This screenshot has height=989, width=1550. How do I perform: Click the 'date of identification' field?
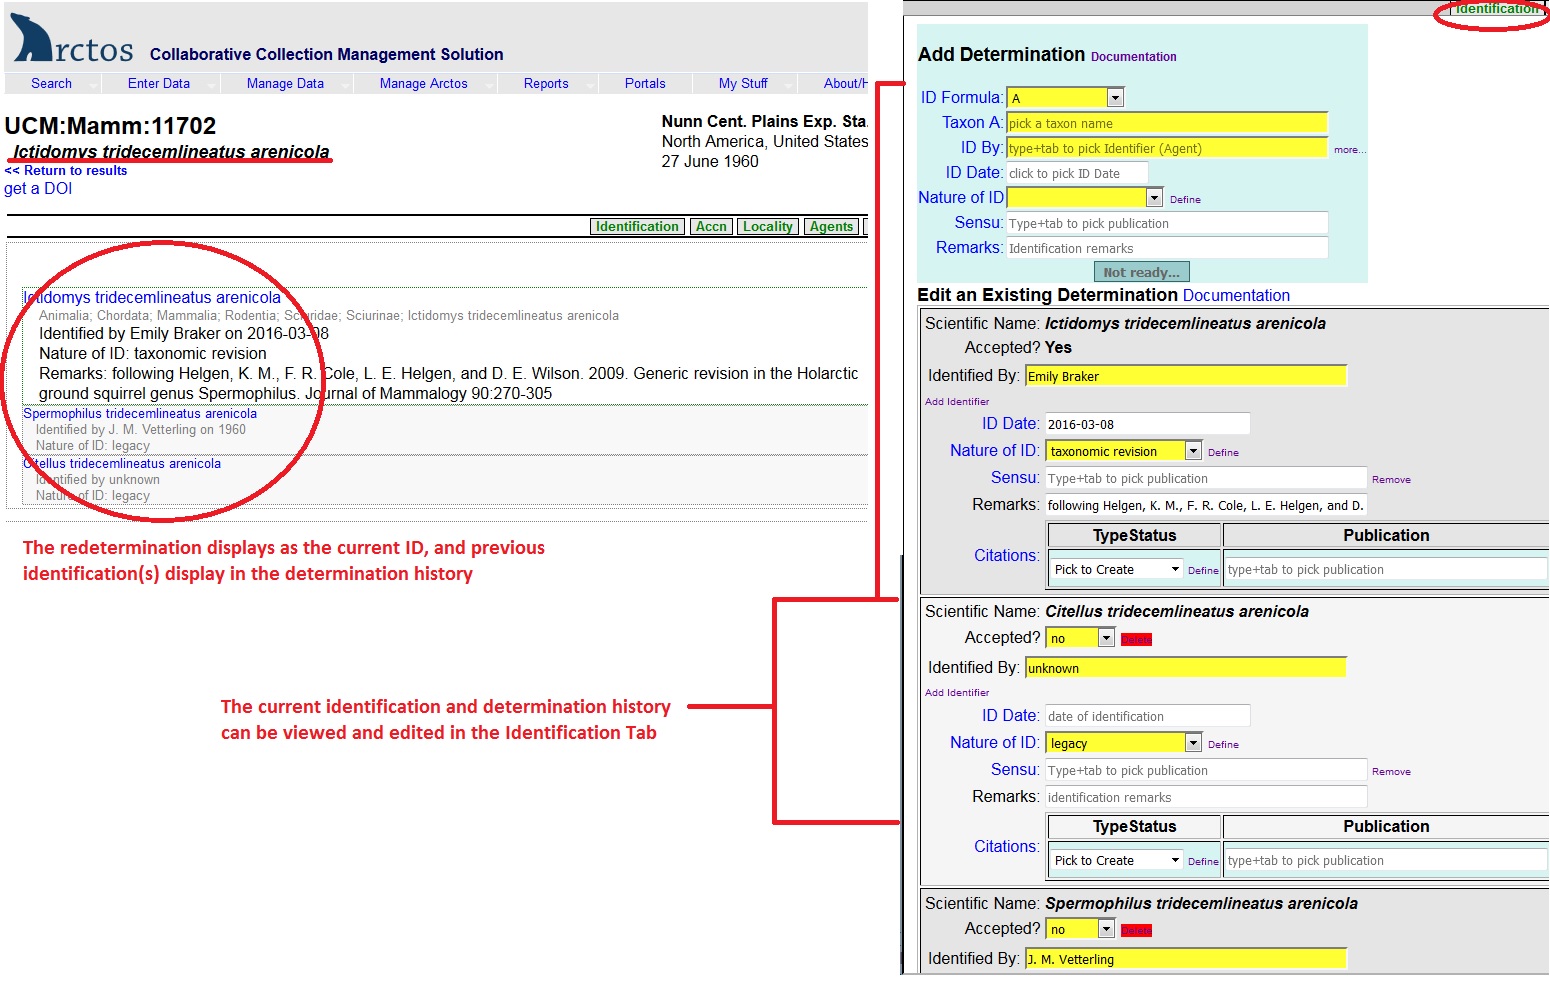coord(1147,716)
